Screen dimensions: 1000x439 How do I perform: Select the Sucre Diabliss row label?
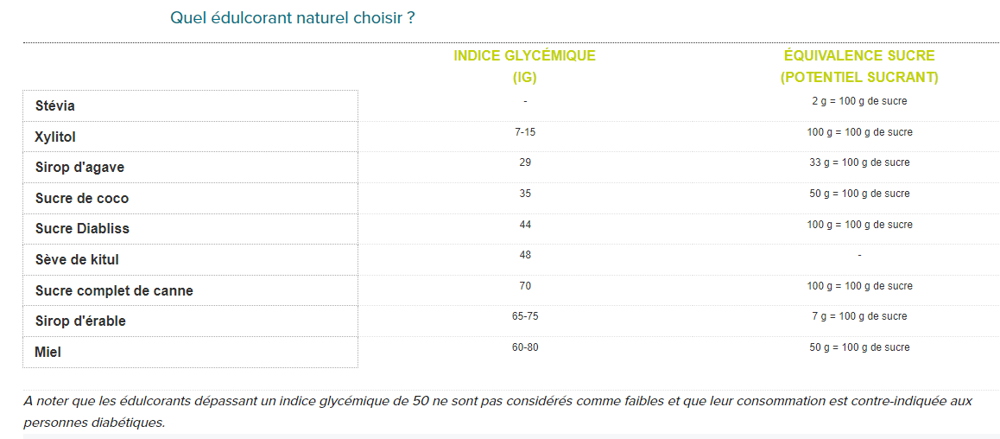coord(82,229)
